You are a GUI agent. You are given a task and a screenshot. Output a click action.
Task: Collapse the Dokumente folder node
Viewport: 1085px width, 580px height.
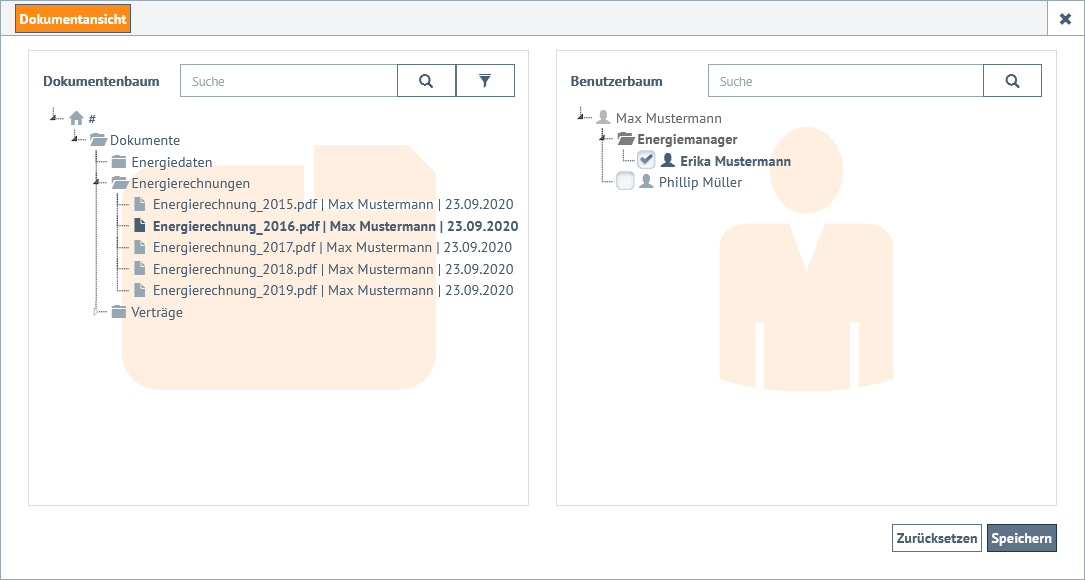[75, 140]
